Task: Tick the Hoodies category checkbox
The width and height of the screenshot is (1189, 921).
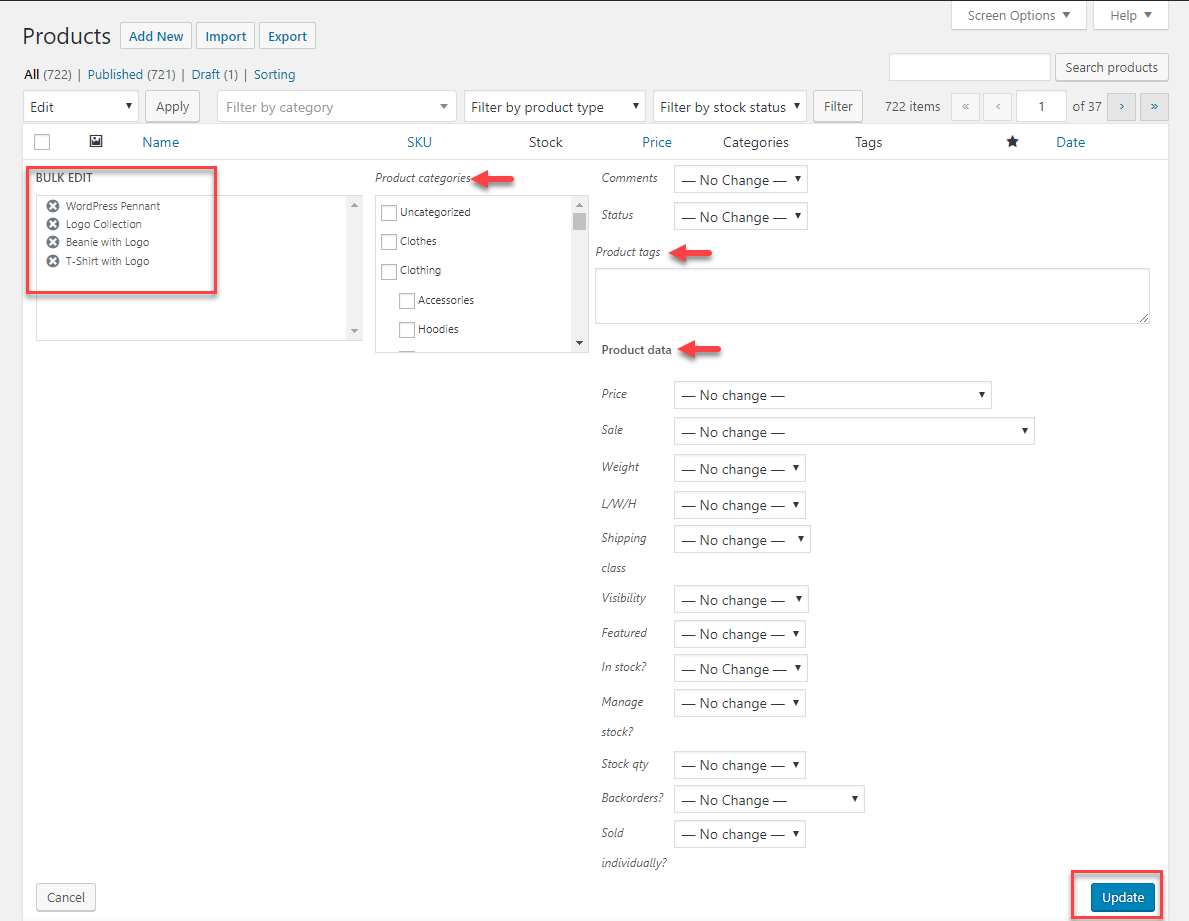Action: [x=407, y=330]
